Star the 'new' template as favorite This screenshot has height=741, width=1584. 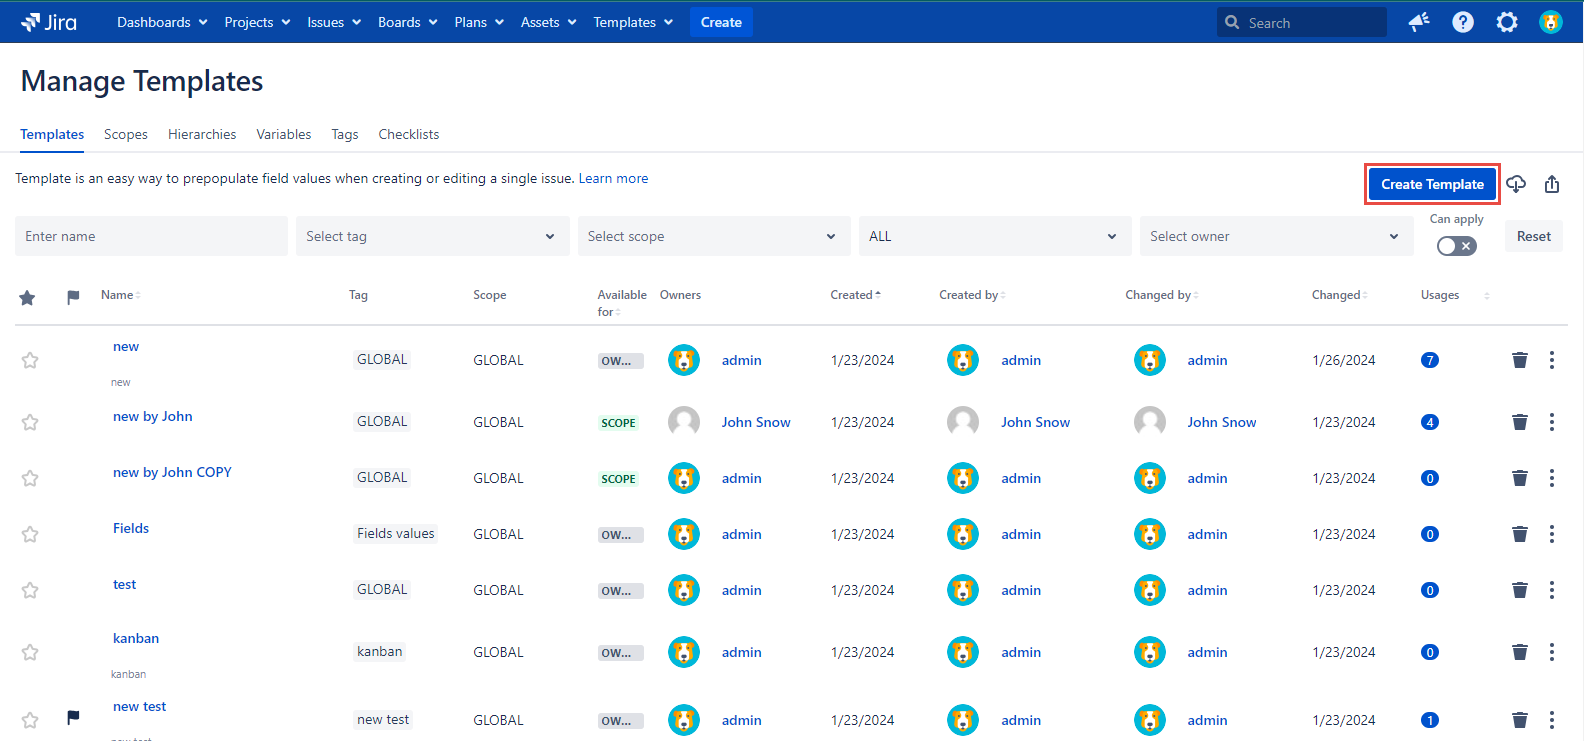coord(30,360)
